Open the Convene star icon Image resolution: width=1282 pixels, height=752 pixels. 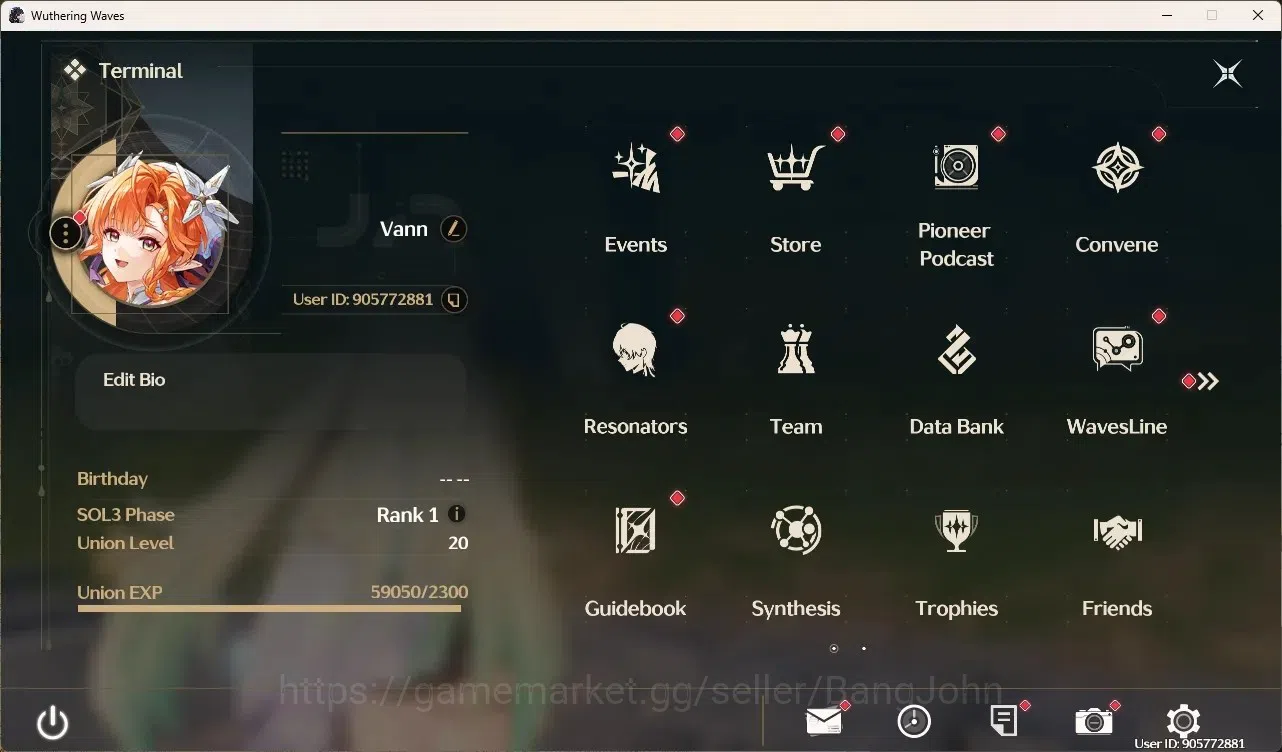1117,168
